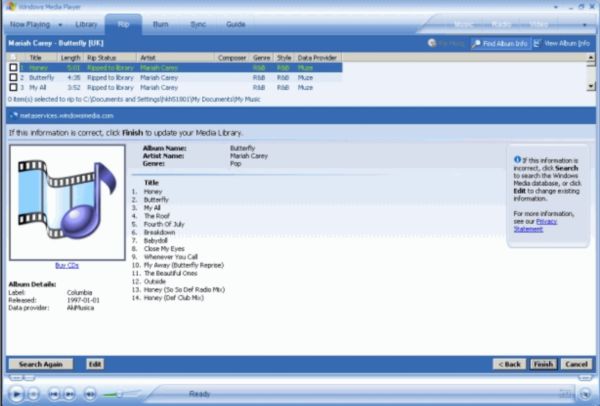This screenshot has height=406, width=600.
Task: Switch to skin mode icon at bottom right
Action: point(585,394)
